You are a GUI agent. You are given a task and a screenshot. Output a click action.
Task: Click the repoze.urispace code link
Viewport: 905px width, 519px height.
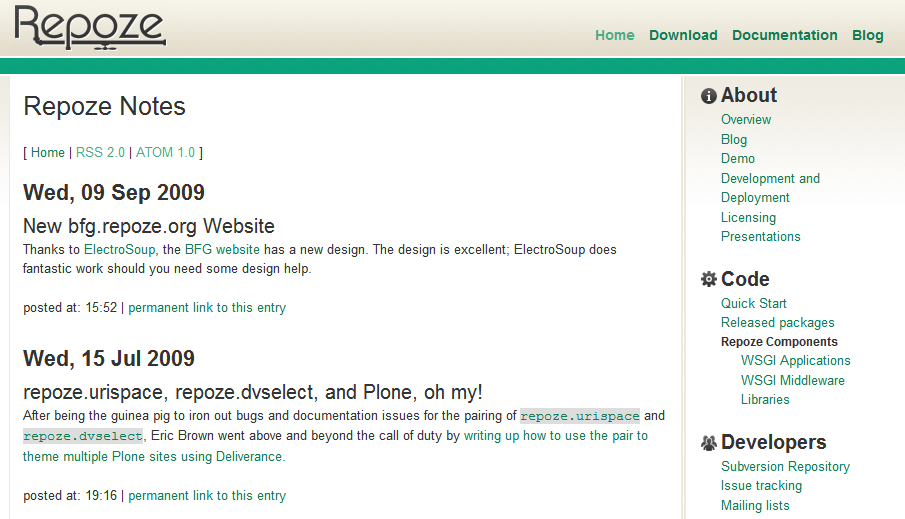[x=579, y=416]
